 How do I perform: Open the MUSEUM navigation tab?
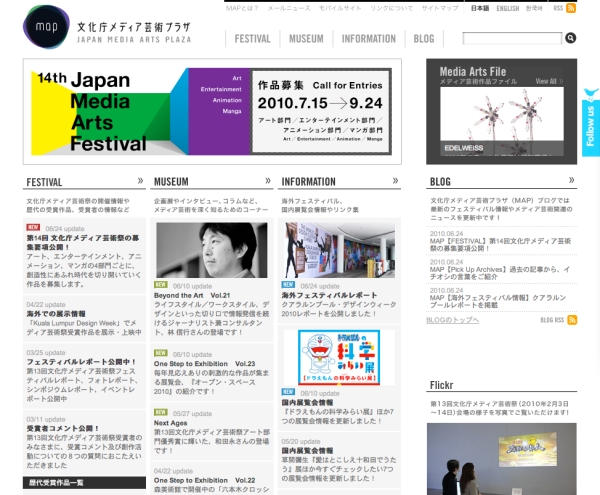pos(306,39)
